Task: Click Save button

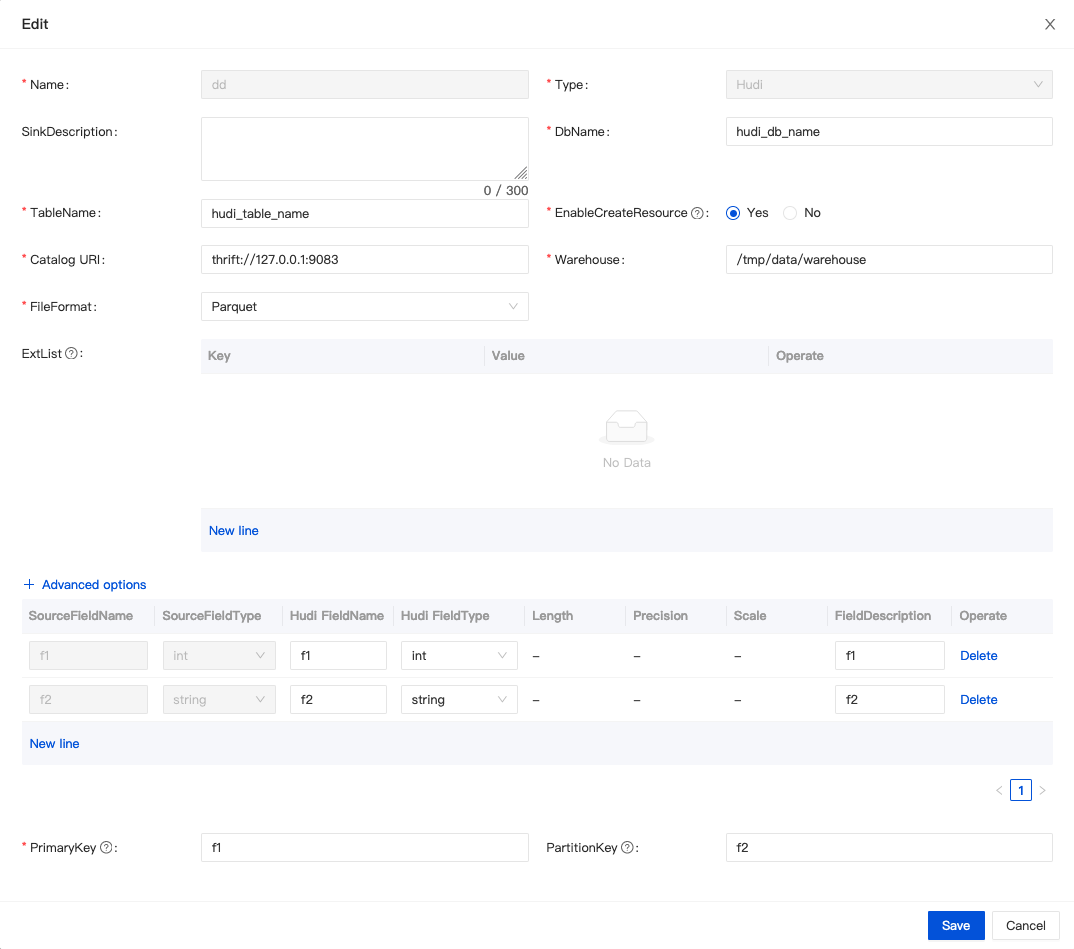Action: (955, 926)
